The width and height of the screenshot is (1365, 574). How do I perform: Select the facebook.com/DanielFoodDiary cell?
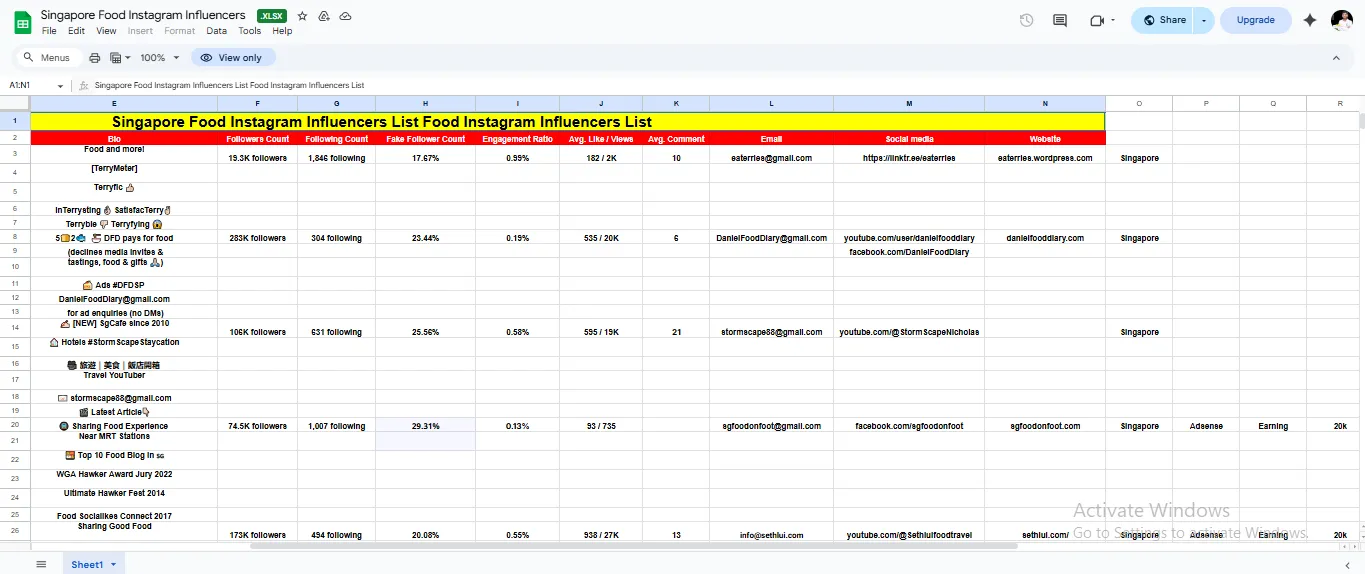(x=909, y=252)
